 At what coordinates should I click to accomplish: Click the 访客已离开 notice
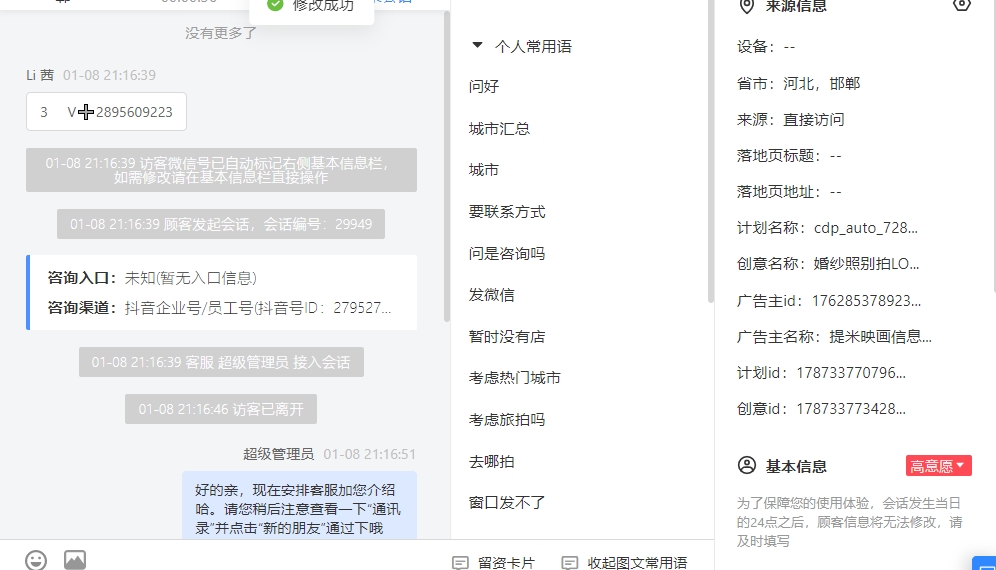221,409
